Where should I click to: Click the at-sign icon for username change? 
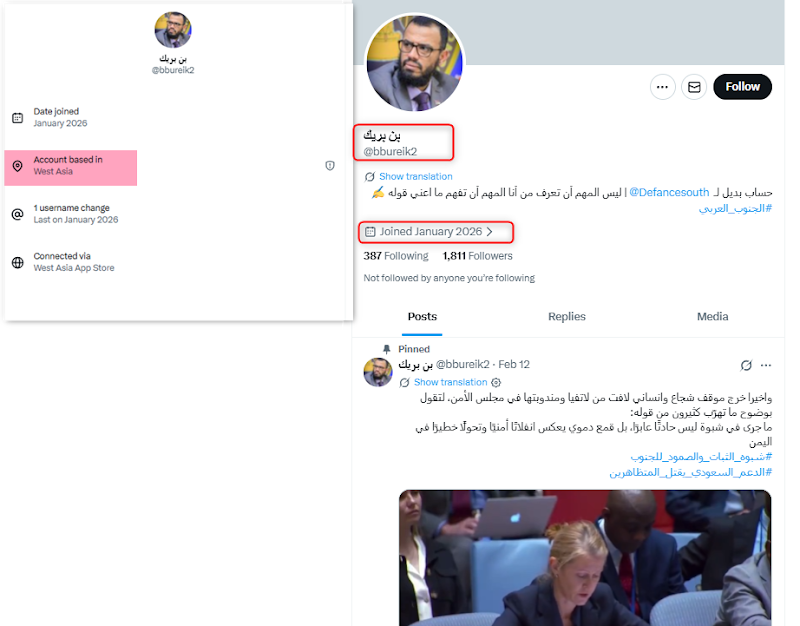coord(17,214)
